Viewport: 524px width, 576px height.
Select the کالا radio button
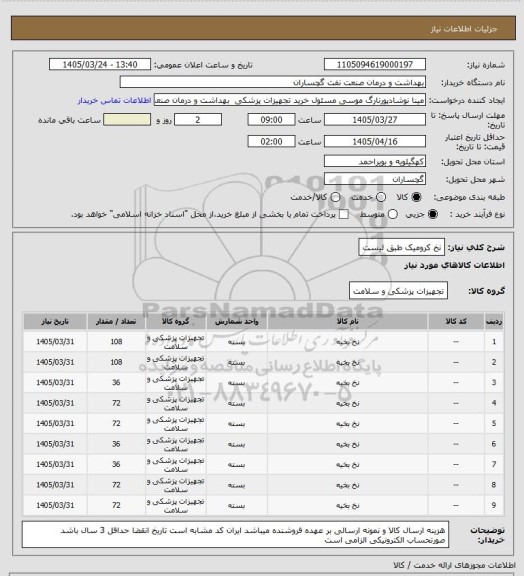(x=416, y=197)
